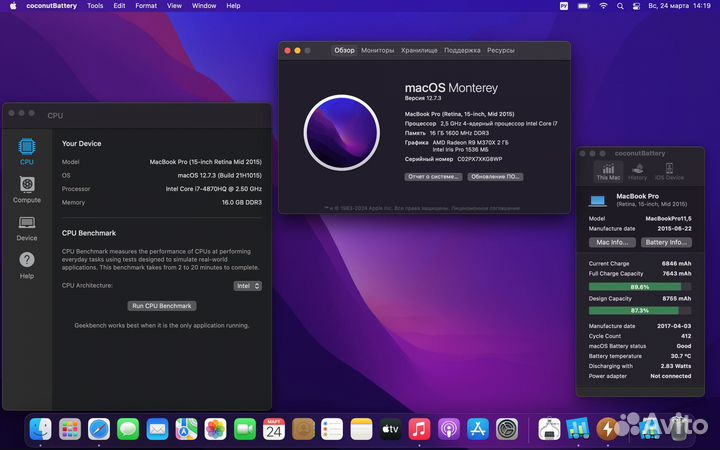This screenshot has width=720, height=450.
Task: Open the Apple menu
Action: click(x=13, y=6)
